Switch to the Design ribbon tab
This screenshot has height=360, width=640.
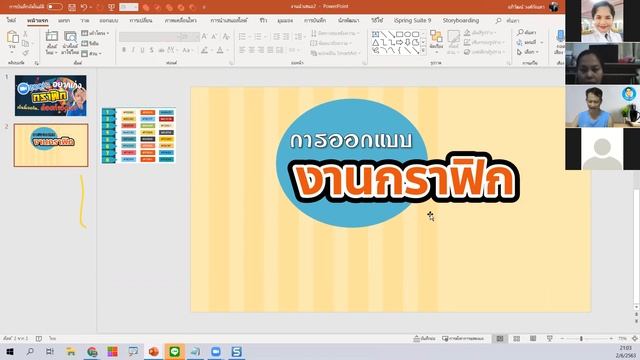pyautogui.click(x=109, y=20)
